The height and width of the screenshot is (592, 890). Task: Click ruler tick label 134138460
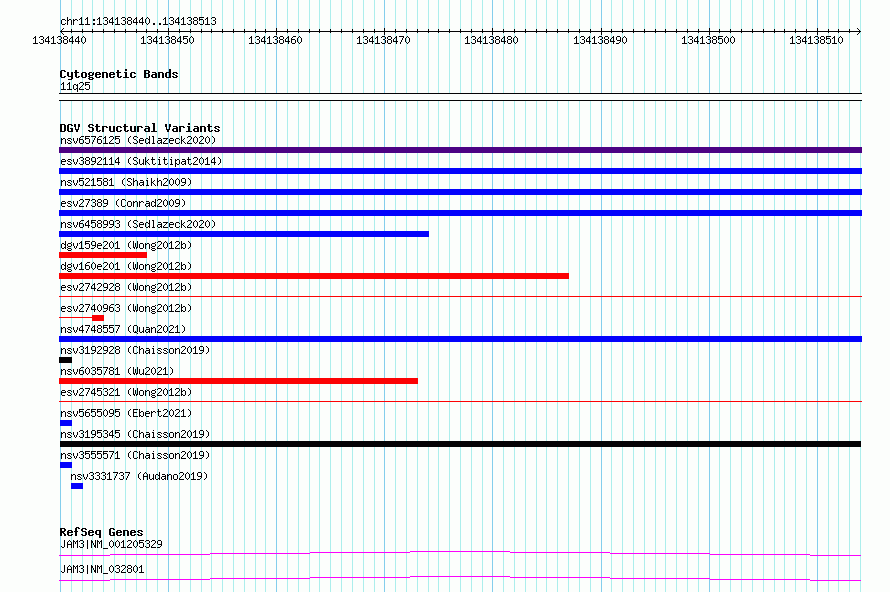[x=275, y=40]
